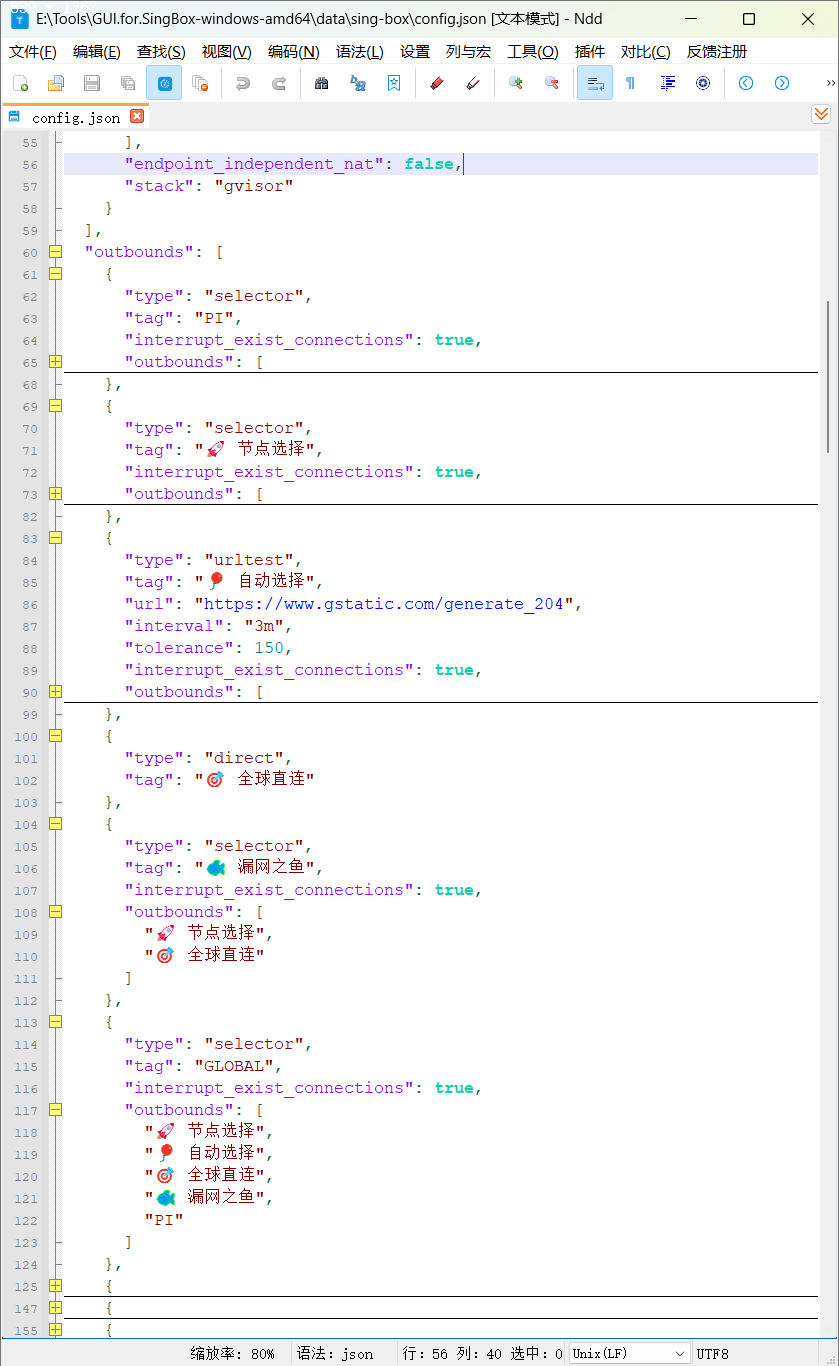
Task: Expand the folded outbounds at line 65
Action: click(55, 362)
